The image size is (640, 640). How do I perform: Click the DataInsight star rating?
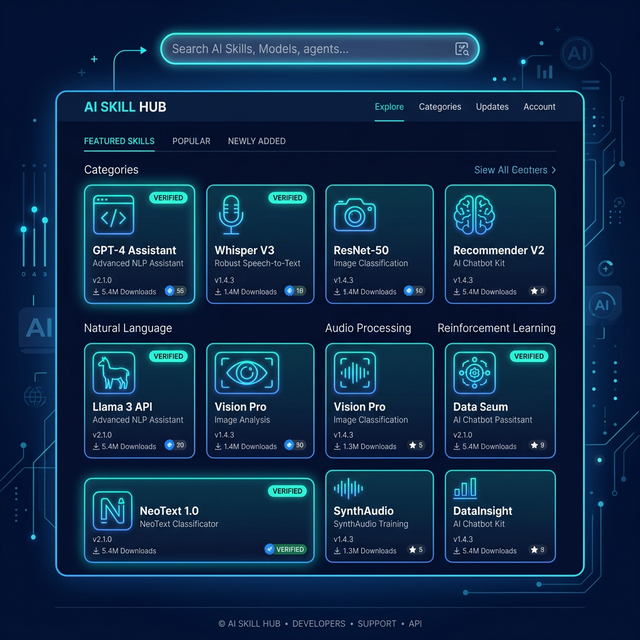coord(538,550)
